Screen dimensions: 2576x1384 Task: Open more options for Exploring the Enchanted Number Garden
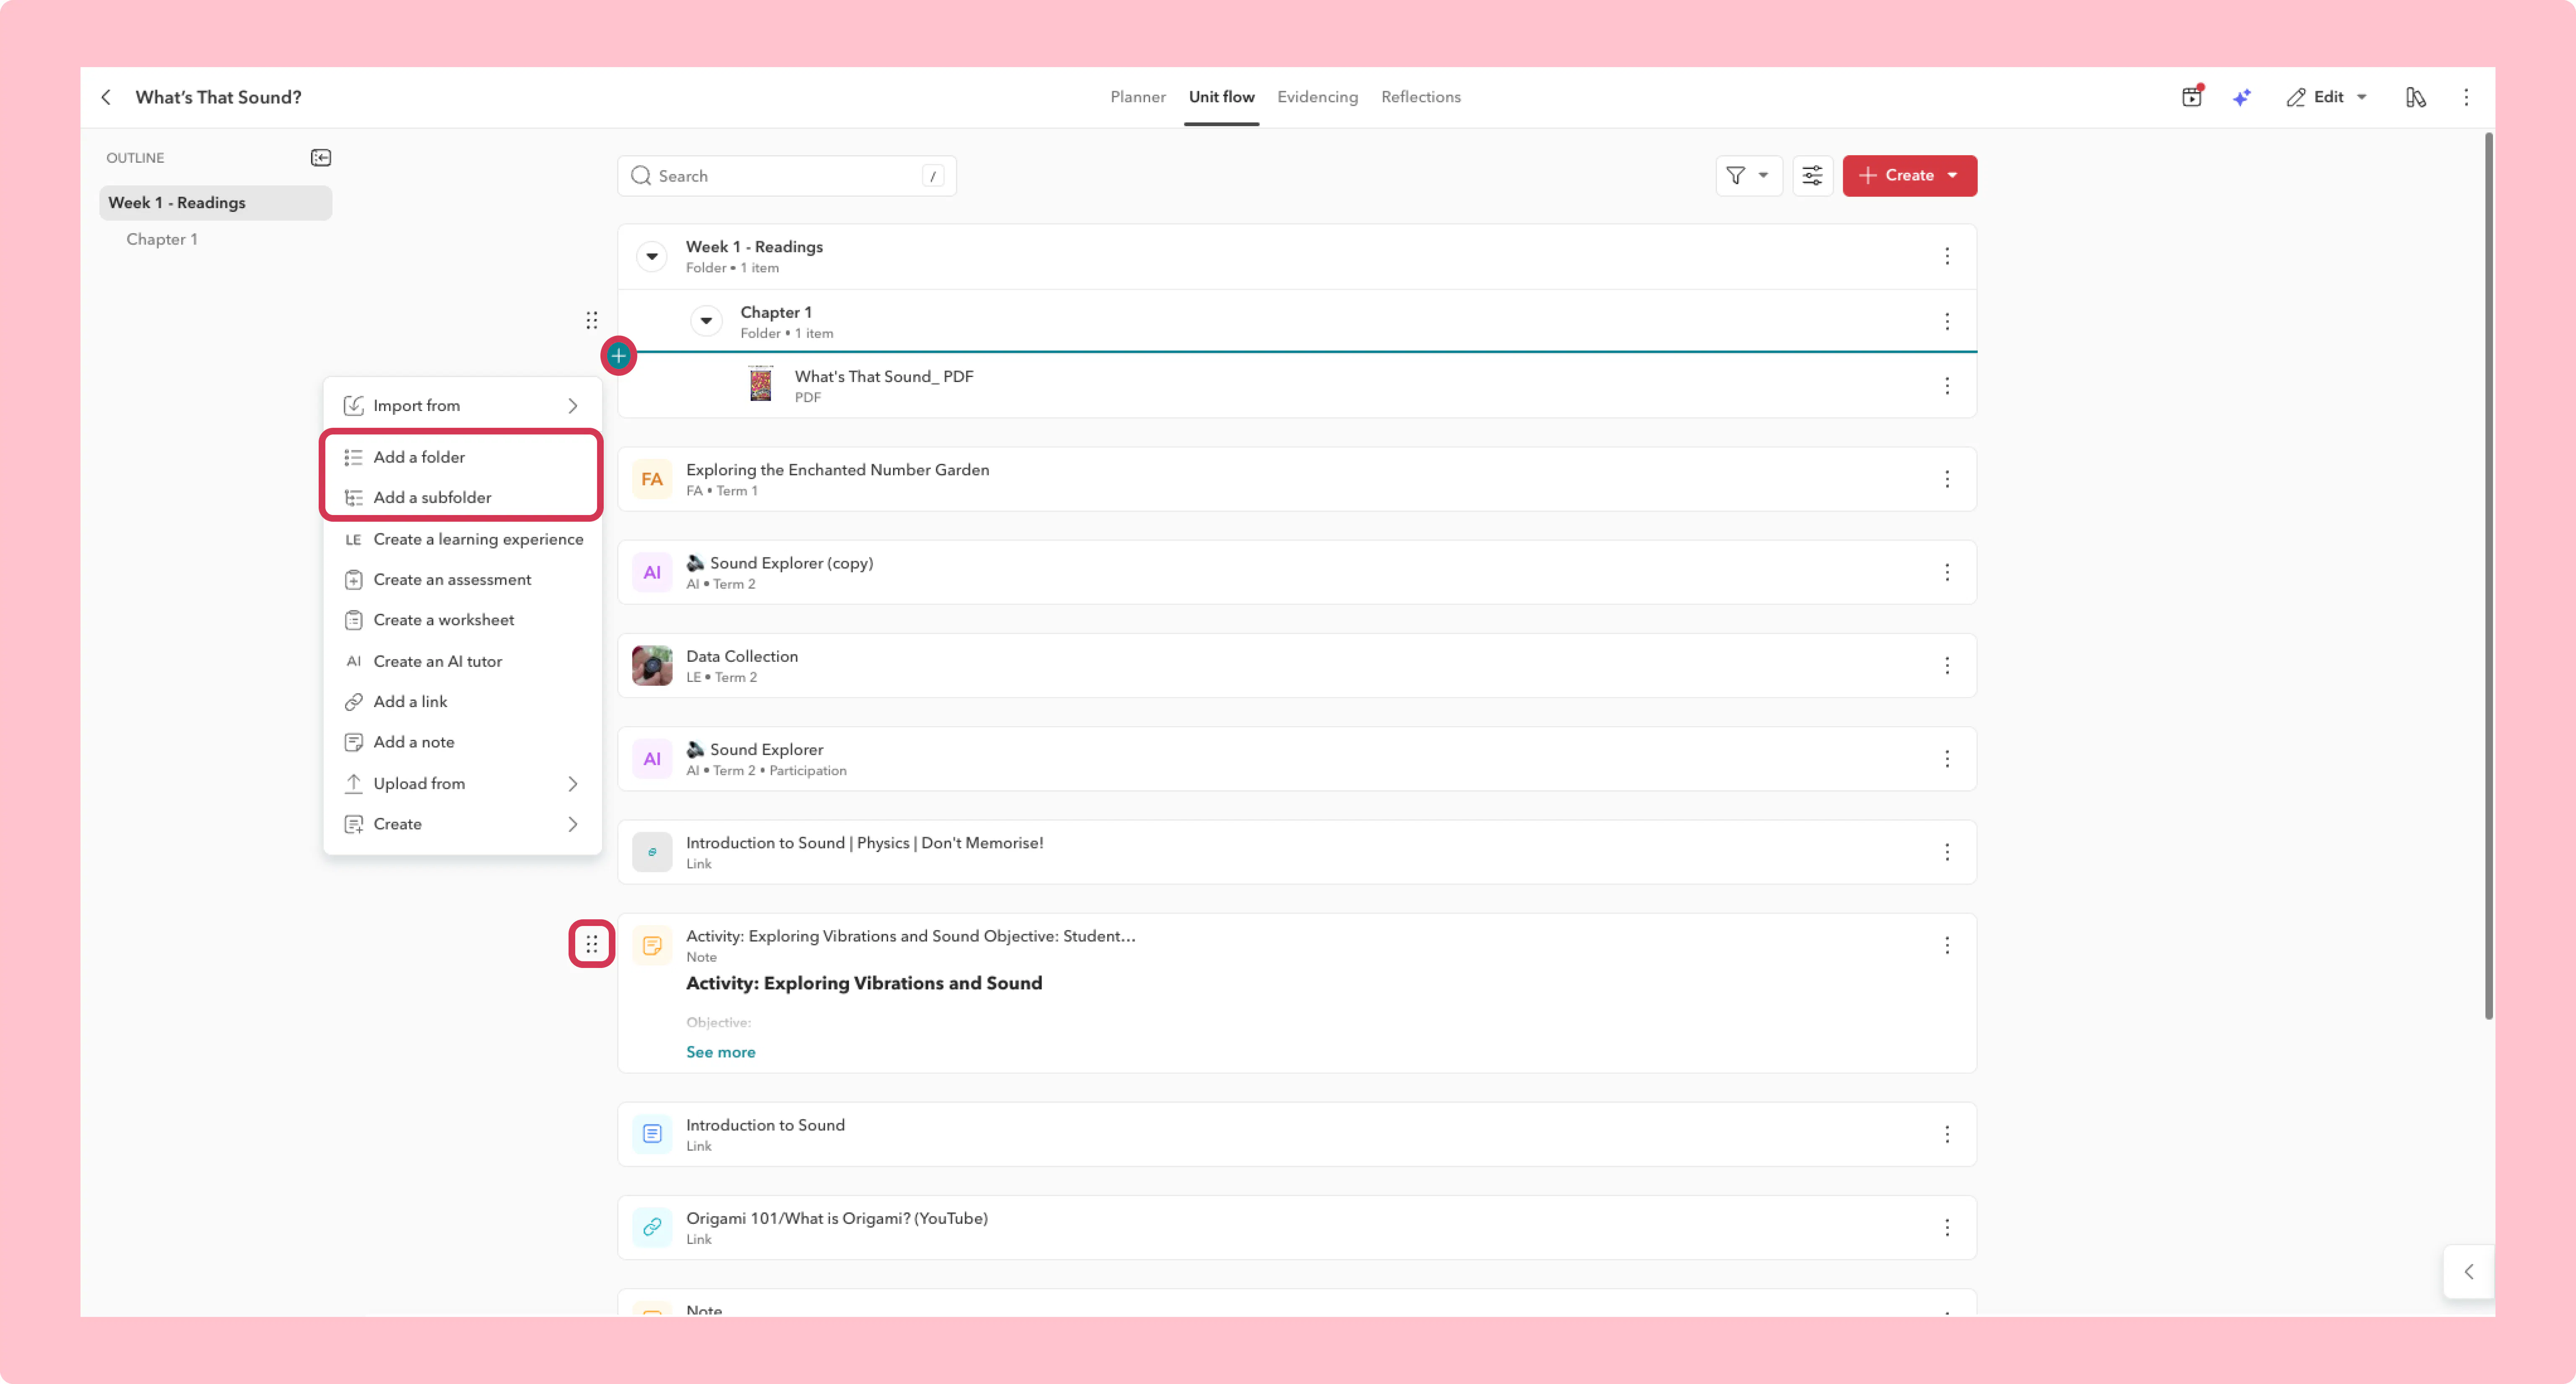click(x=1947, y=479)
